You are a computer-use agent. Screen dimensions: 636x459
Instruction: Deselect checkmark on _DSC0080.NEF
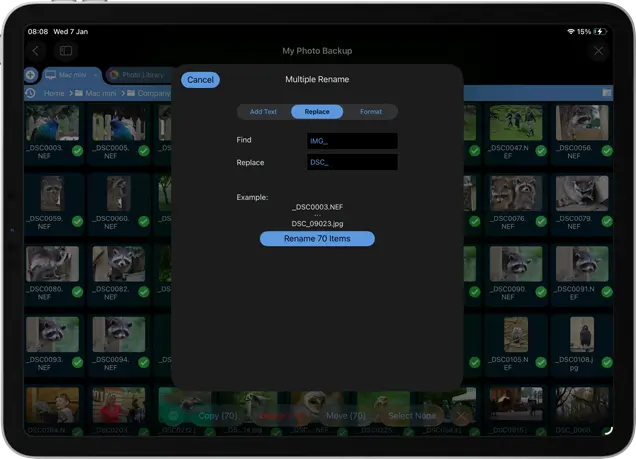coord(77,292)
